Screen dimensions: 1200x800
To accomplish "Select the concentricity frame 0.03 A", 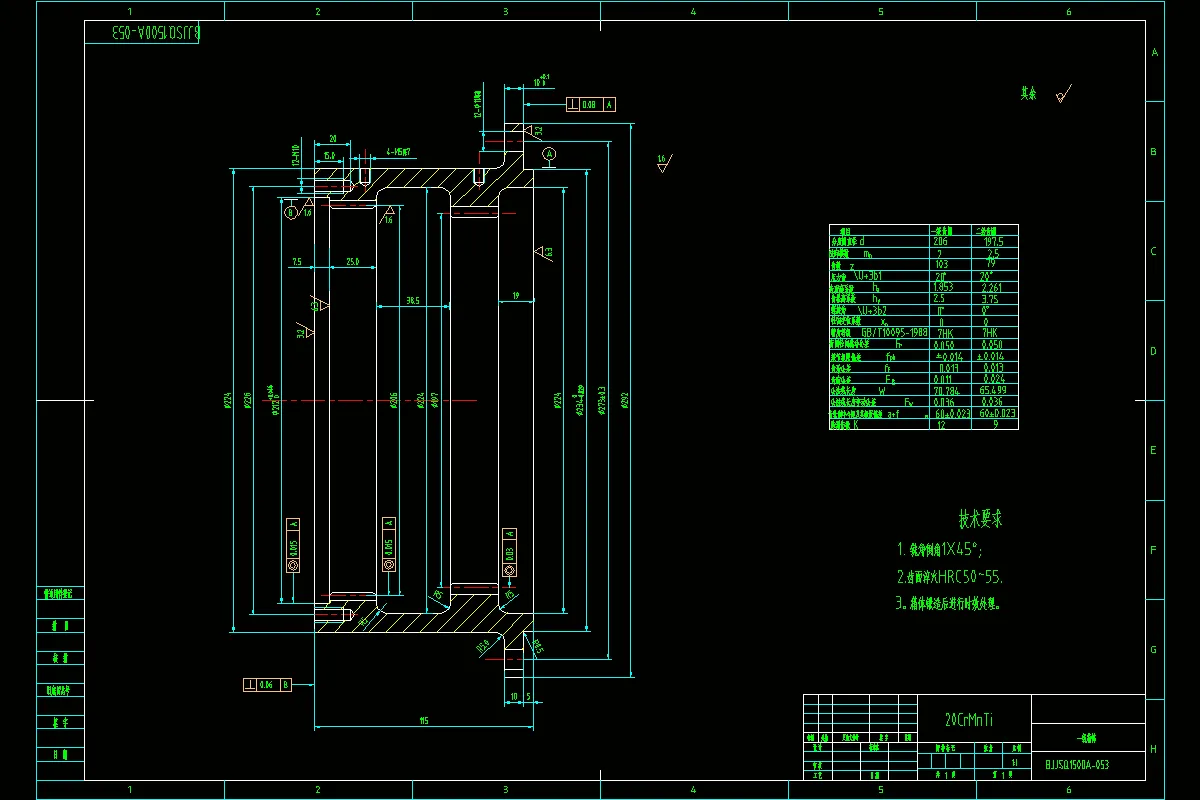I will [x=510, y=552].
